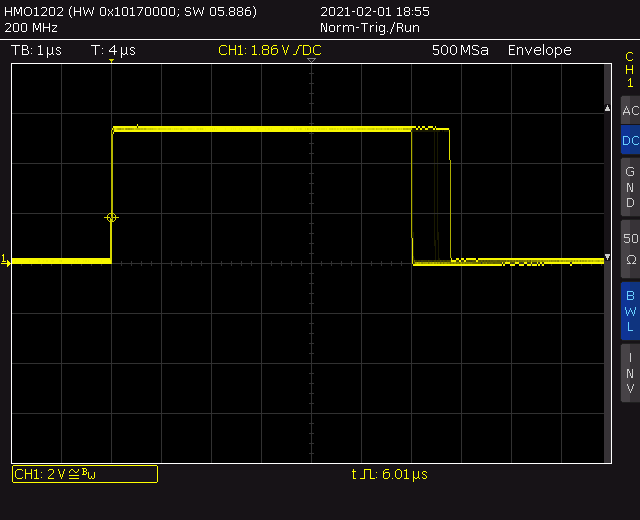The image size is (640, 520).
Task: Click the yellow trigger time marker at top
Action: tap(111, 62)
